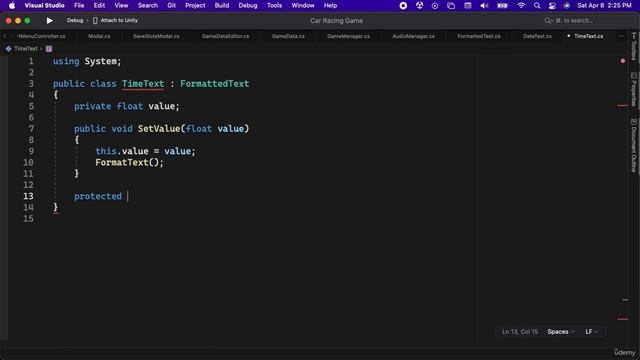Open the Edit menu

[99, 5]
